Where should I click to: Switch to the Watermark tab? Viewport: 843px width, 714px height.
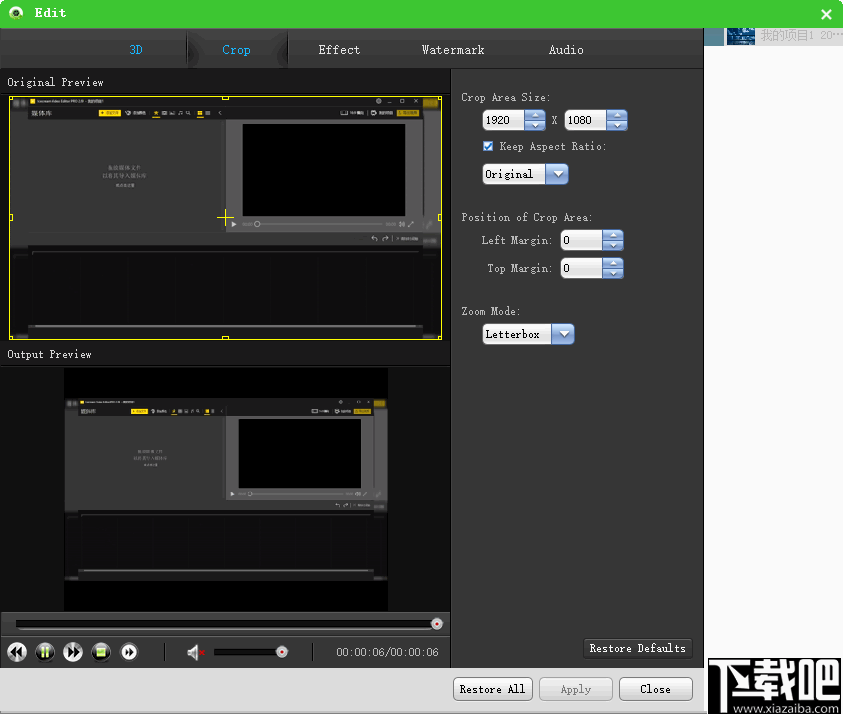point(453,49)
